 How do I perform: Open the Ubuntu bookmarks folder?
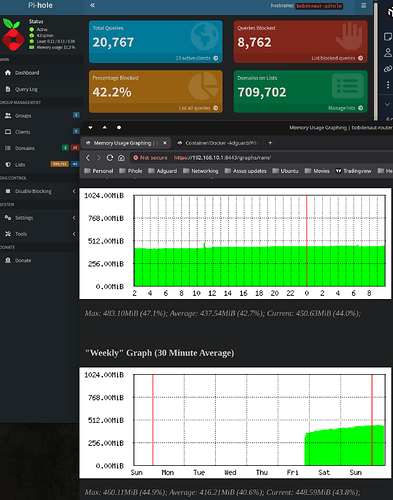pyautogui.click(x=285, y=171)
